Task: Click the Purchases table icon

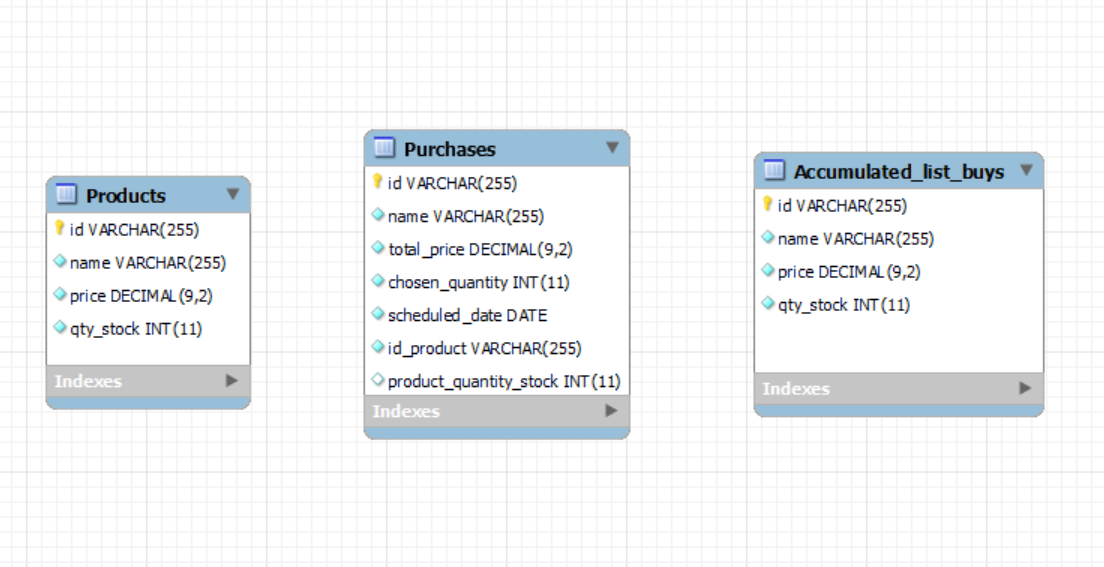Action: (x=384, y=147)
